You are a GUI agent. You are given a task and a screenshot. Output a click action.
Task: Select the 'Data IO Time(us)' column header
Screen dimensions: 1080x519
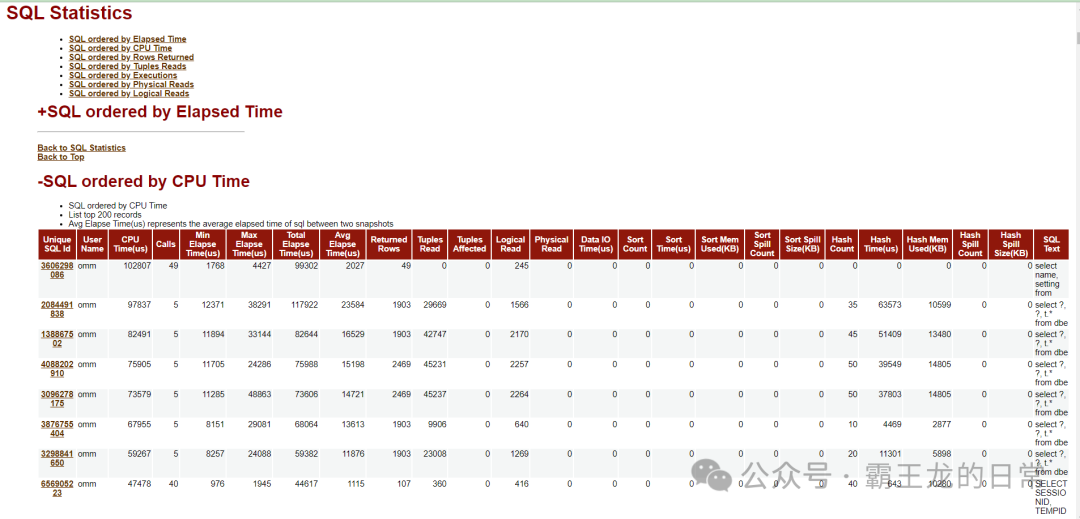(x=596, y=244)
